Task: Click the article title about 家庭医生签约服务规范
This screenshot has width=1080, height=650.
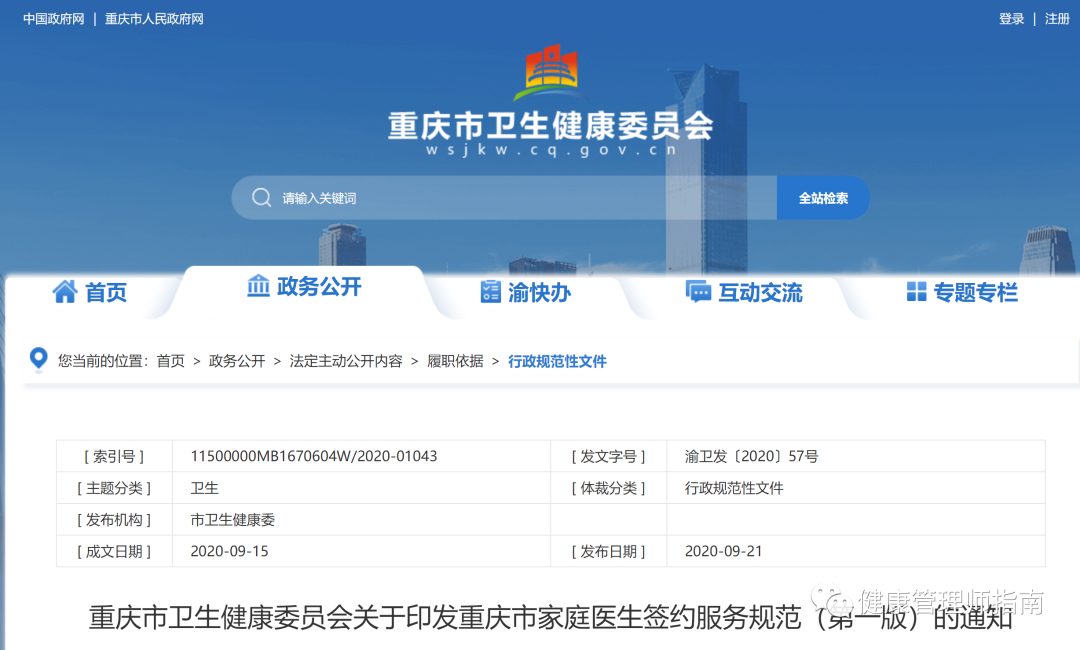Action: (550, 617)
